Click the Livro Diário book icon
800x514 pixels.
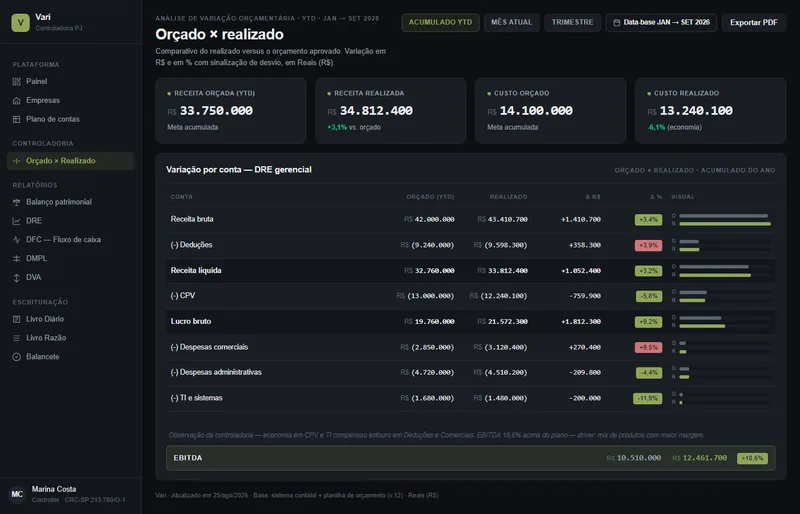tap(16, 319)
